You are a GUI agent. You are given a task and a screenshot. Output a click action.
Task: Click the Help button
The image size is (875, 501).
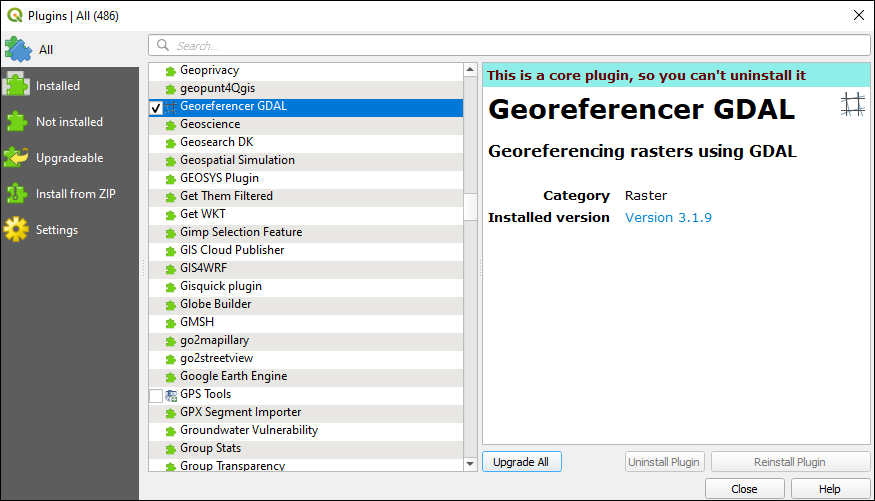point(830,489)
